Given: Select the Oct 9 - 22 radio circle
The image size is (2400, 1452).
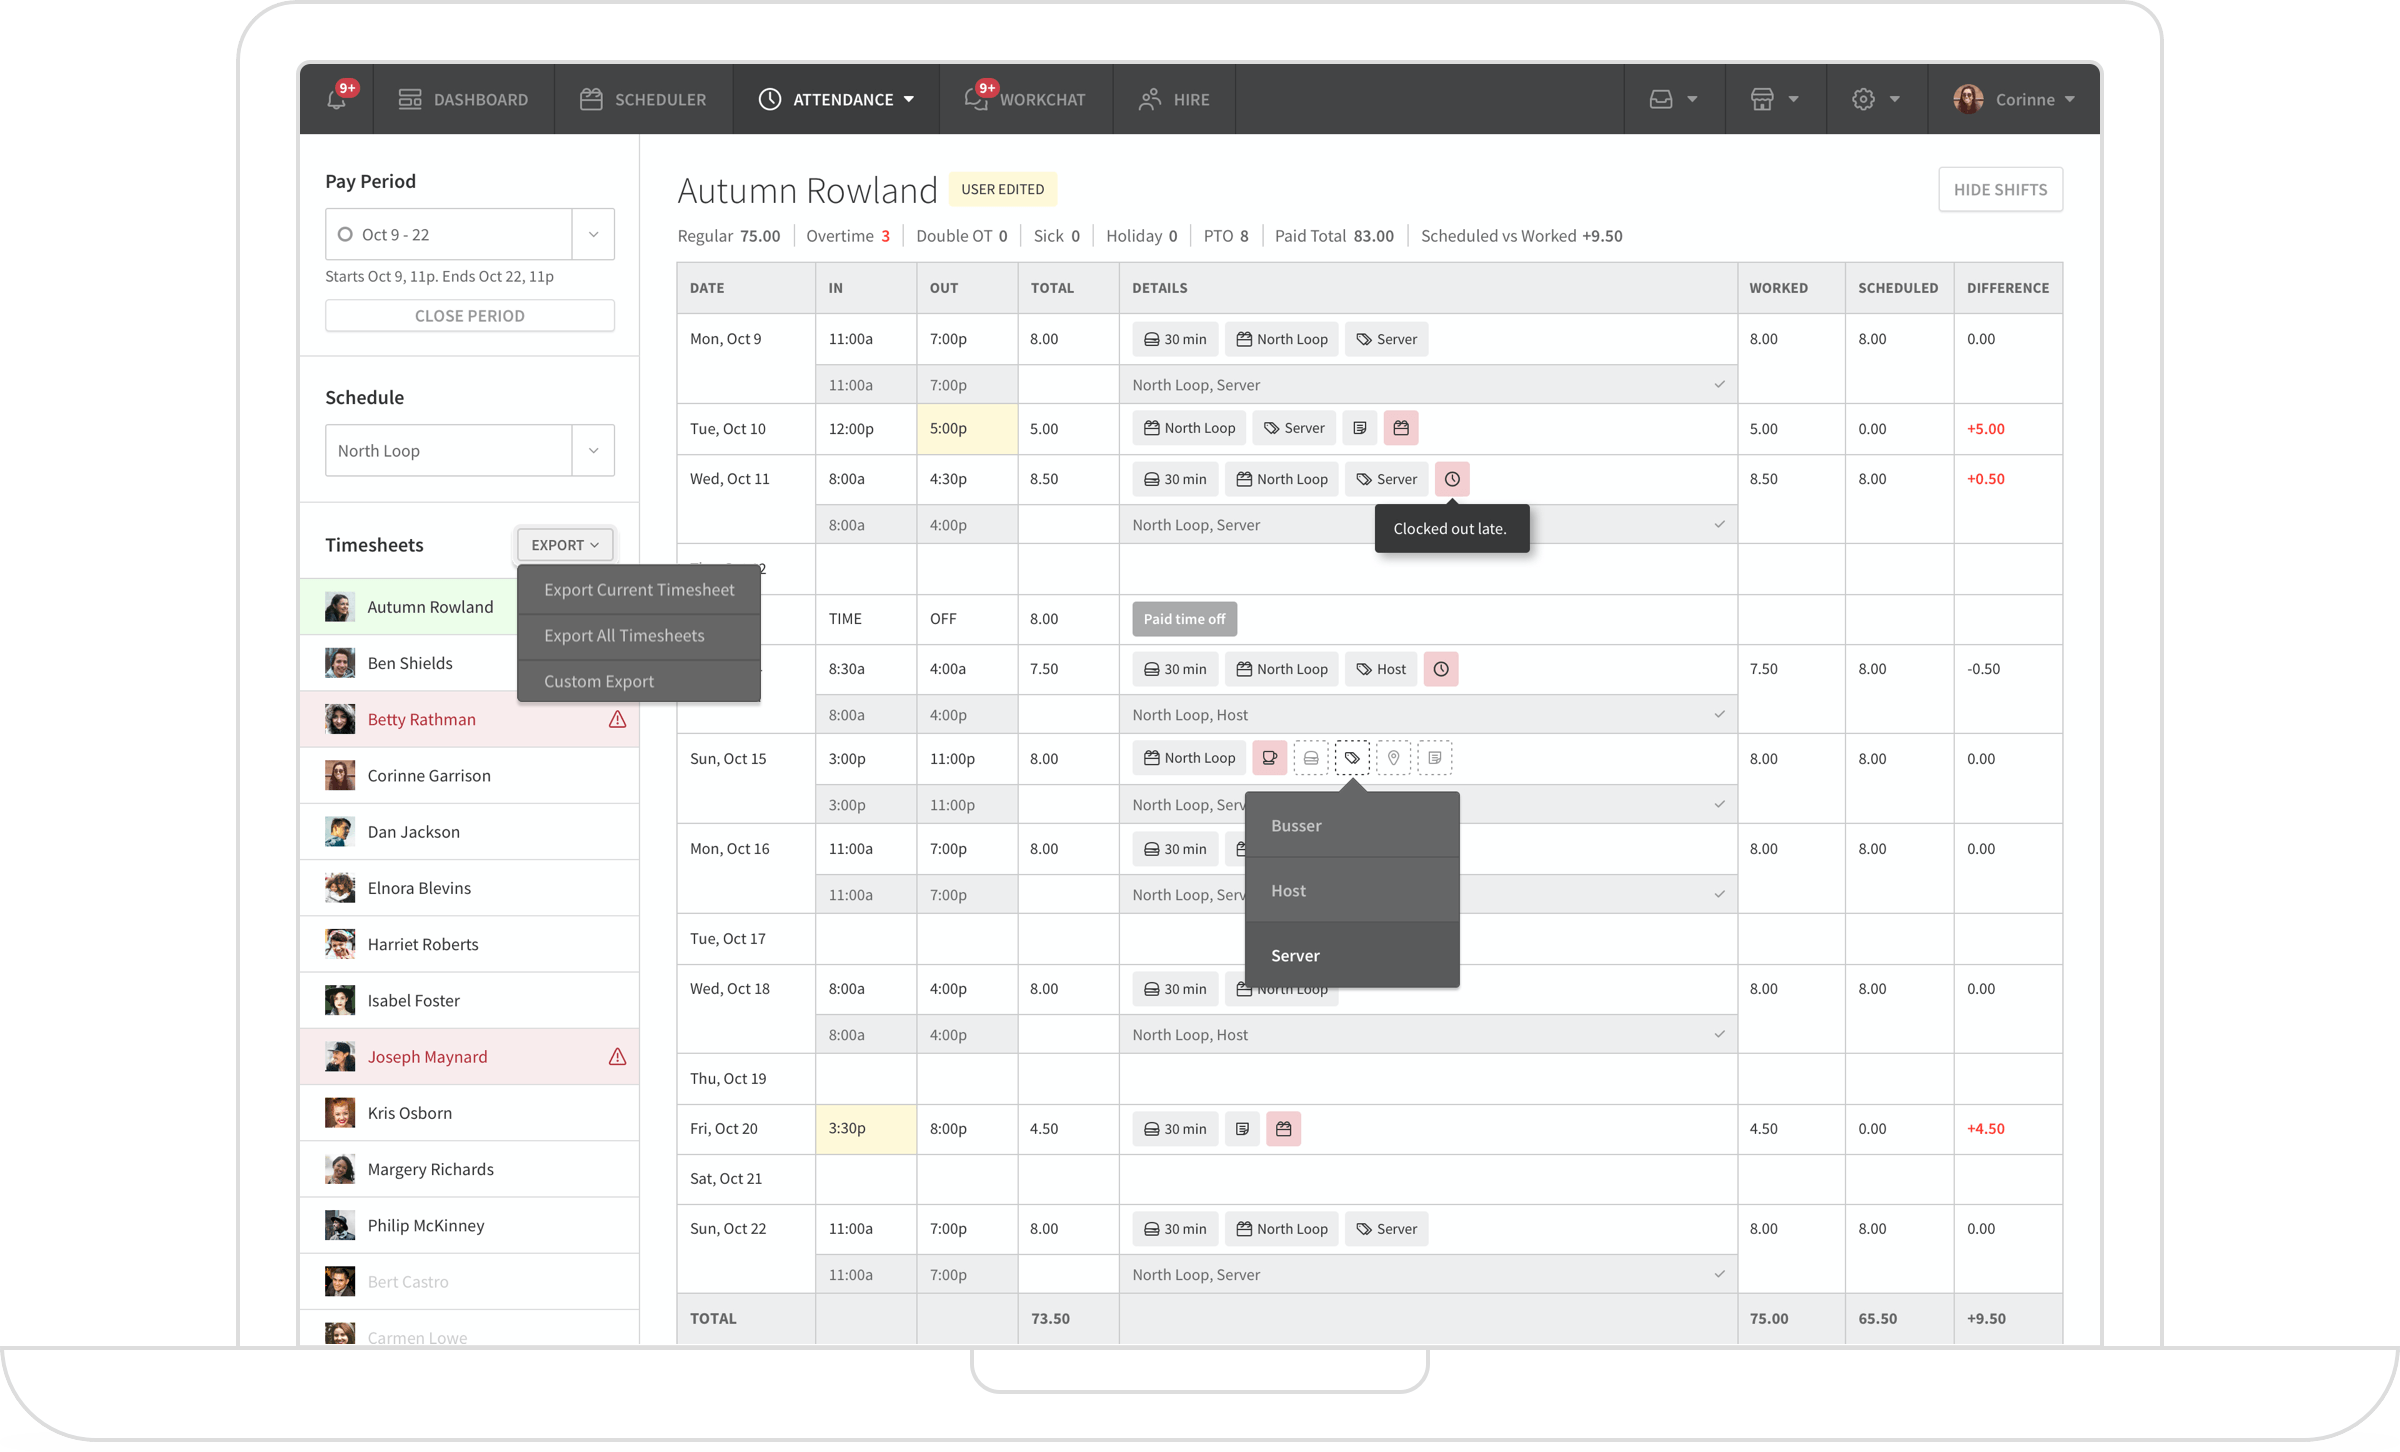Looking at the screenshot, I should [345, 234].
